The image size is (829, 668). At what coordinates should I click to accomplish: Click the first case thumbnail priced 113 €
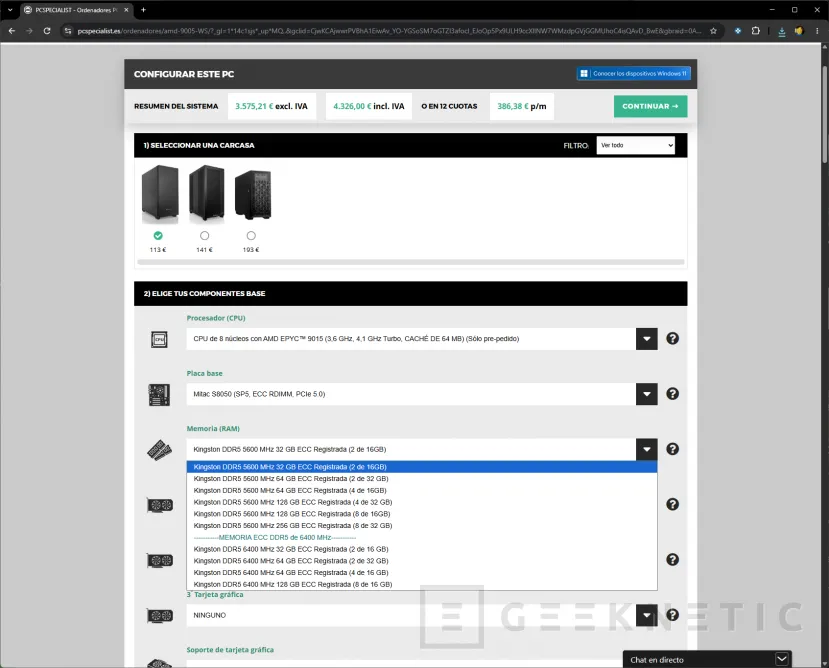pyautogui.click(x=160, y=194)
